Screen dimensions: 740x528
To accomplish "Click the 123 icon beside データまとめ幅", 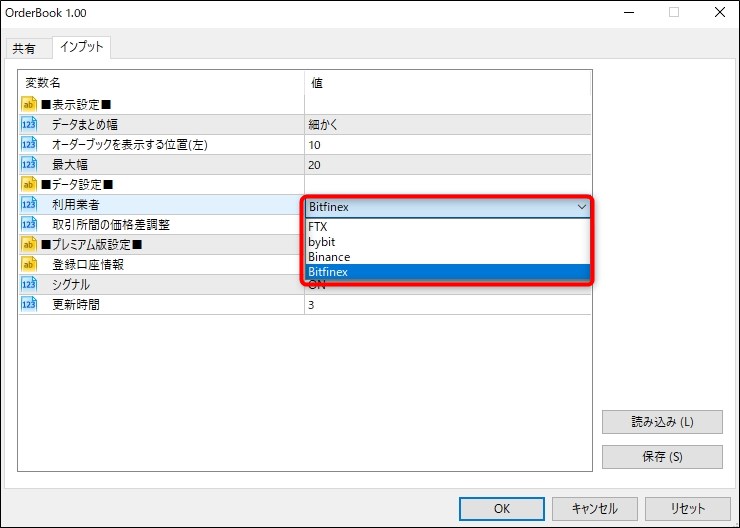I will (x=29, y=125).
